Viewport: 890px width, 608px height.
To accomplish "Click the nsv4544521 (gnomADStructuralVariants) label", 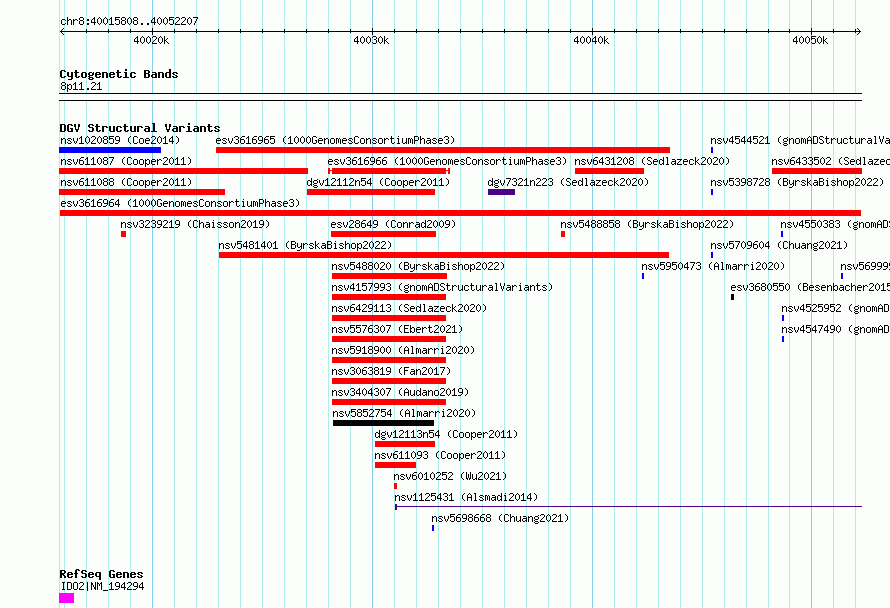I will click(800, 140).
